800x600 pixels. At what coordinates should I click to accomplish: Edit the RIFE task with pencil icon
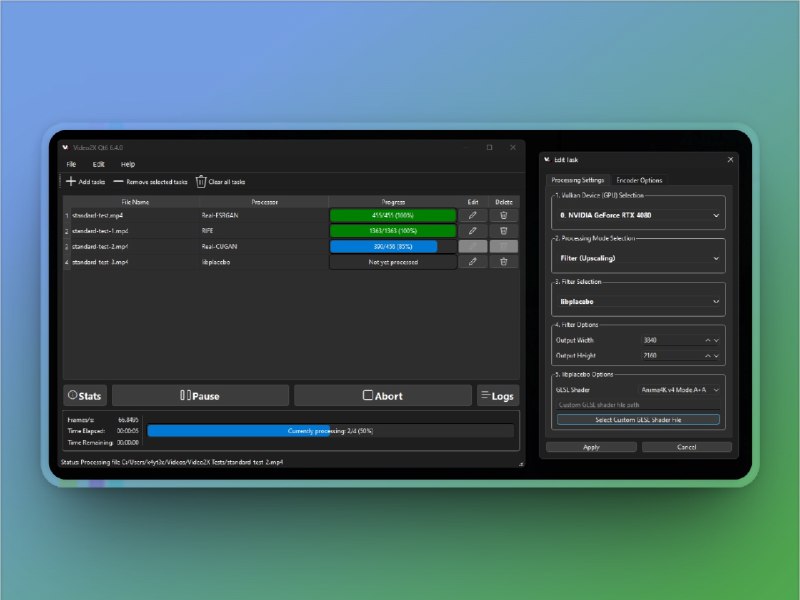tap(472, 231)
